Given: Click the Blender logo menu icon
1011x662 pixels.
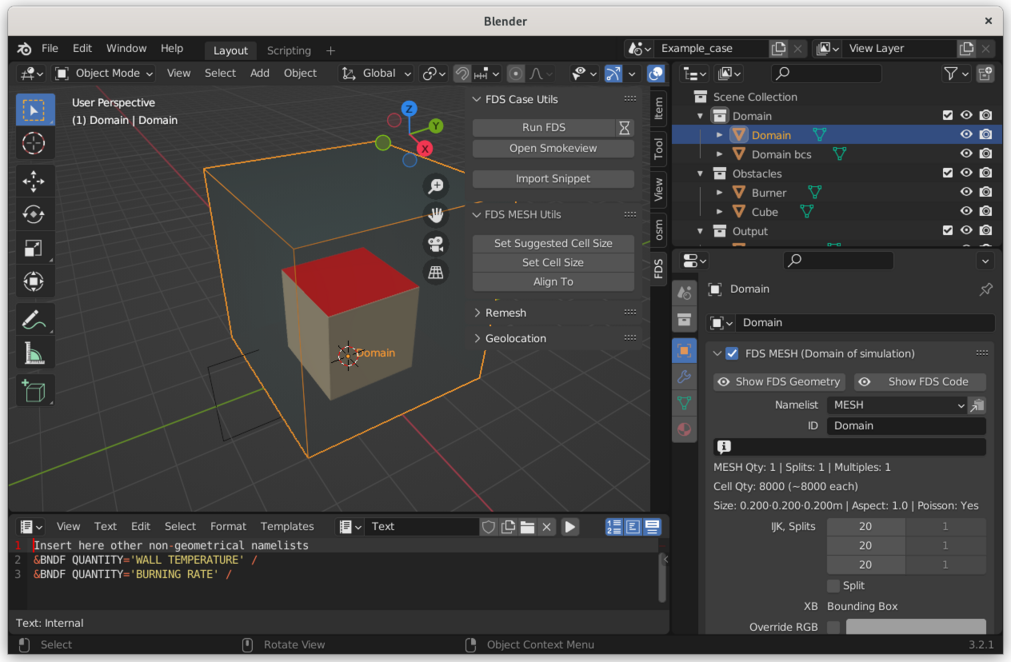Looking at the screenshot, I should pyautogui.click(x=24, y=49).
